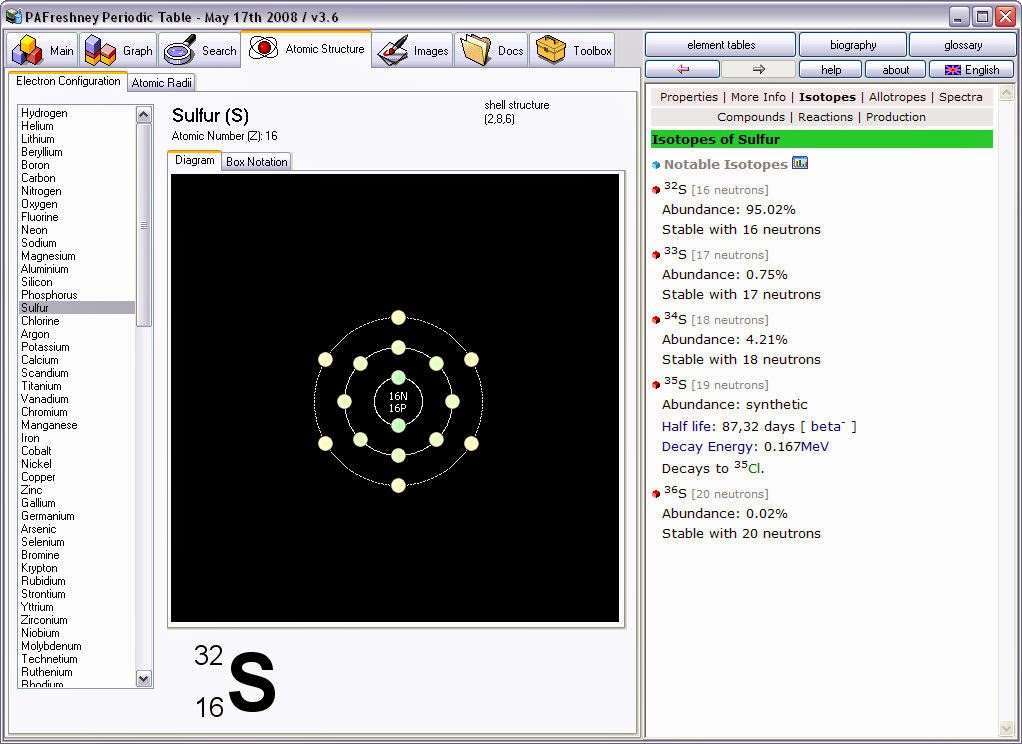Click the element tables button

click(x=720, y=45)
